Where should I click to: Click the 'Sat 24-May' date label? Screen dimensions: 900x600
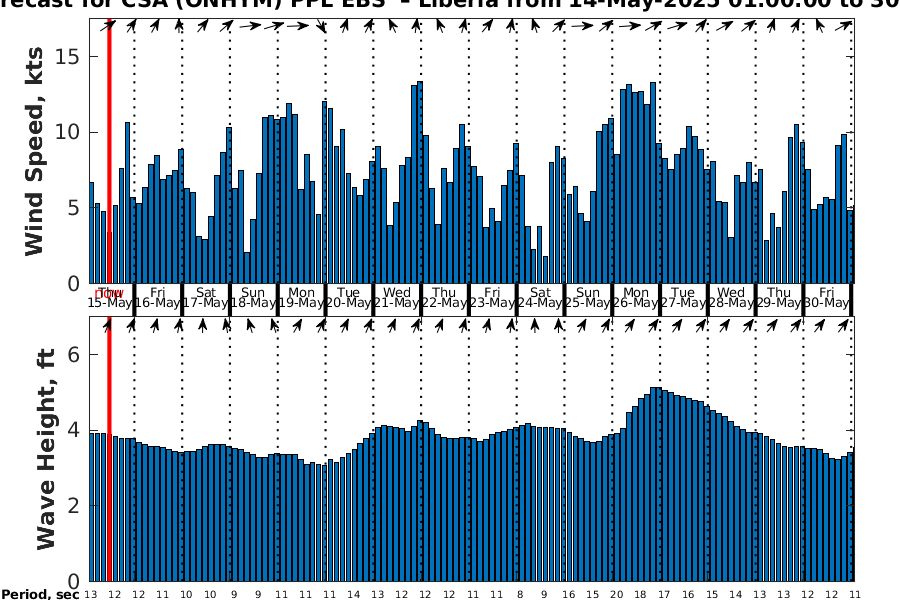(540, 297)
